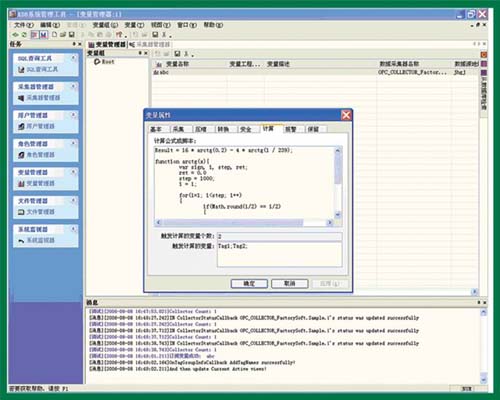Switch to 报警 tab in properties dialog

coord(291,129)
